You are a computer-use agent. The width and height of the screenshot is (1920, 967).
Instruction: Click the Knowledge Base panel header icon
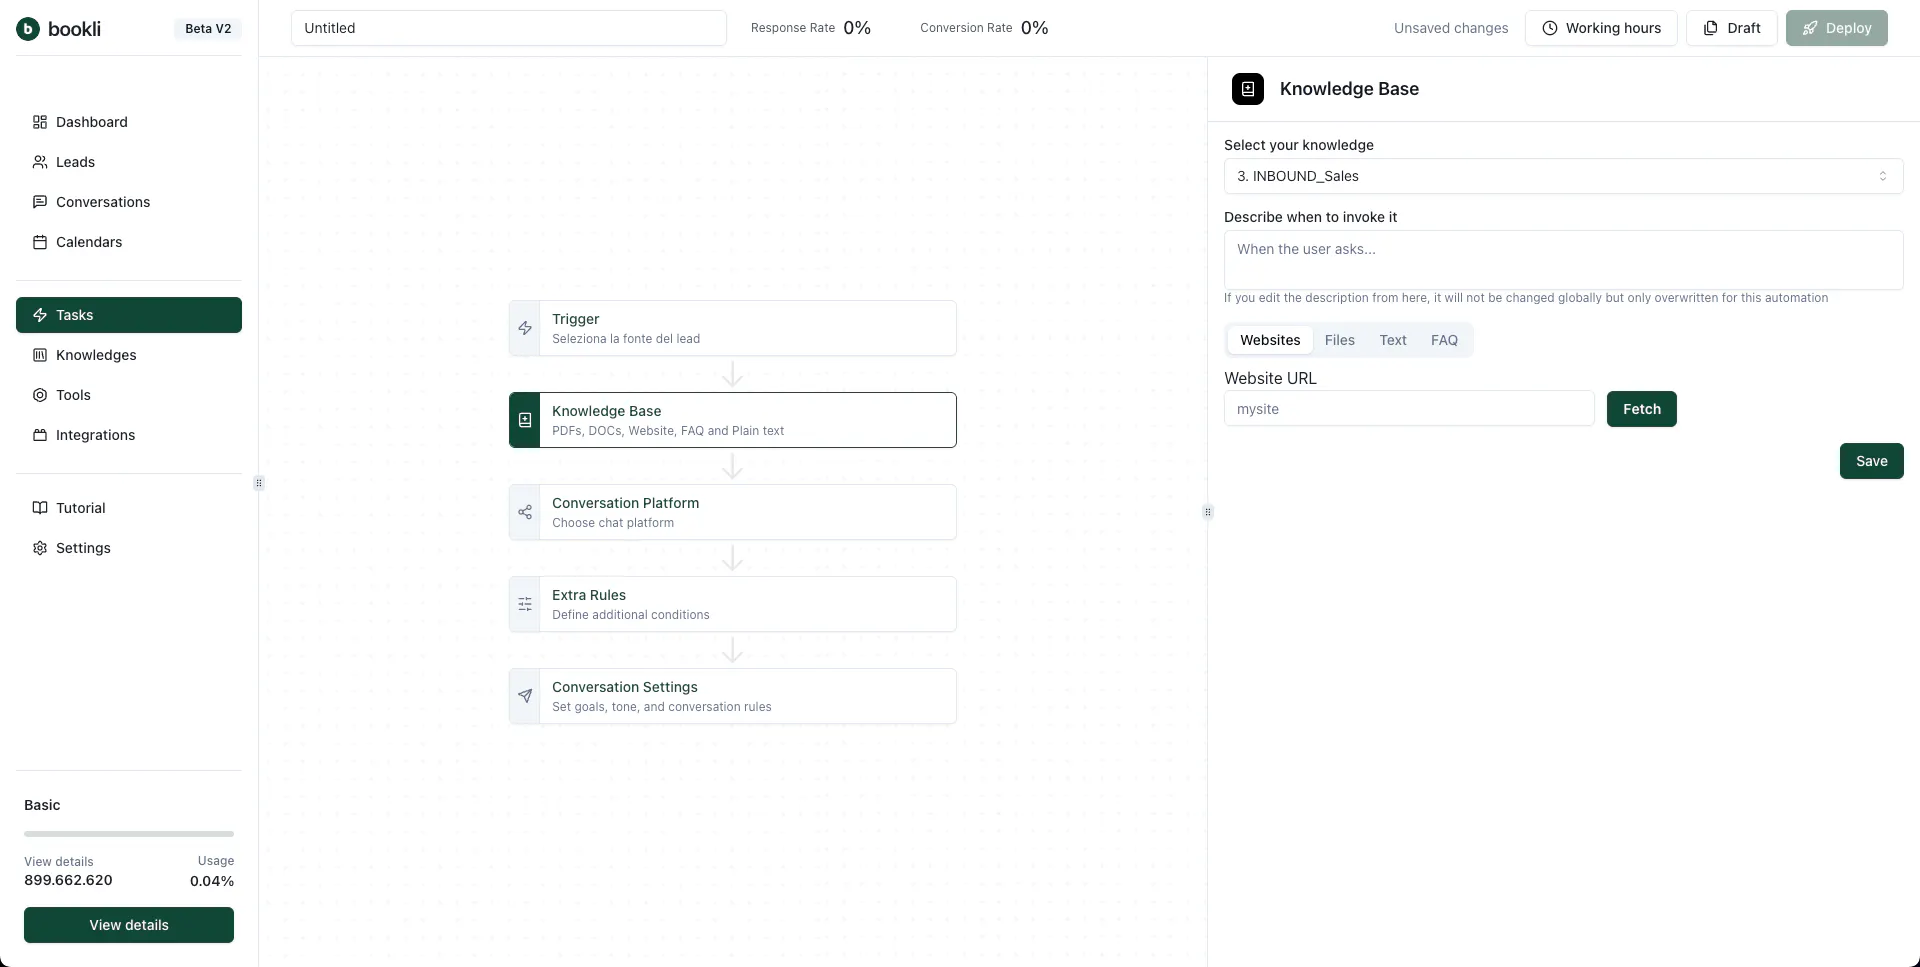1248,89
